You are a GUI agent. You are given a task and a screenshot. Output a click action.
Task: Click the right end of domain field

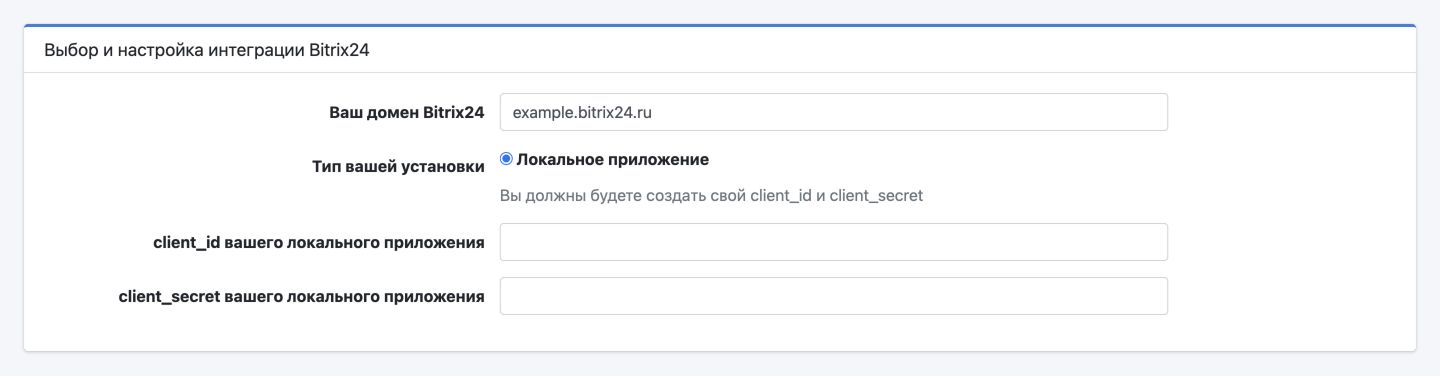click(1150, 112)
